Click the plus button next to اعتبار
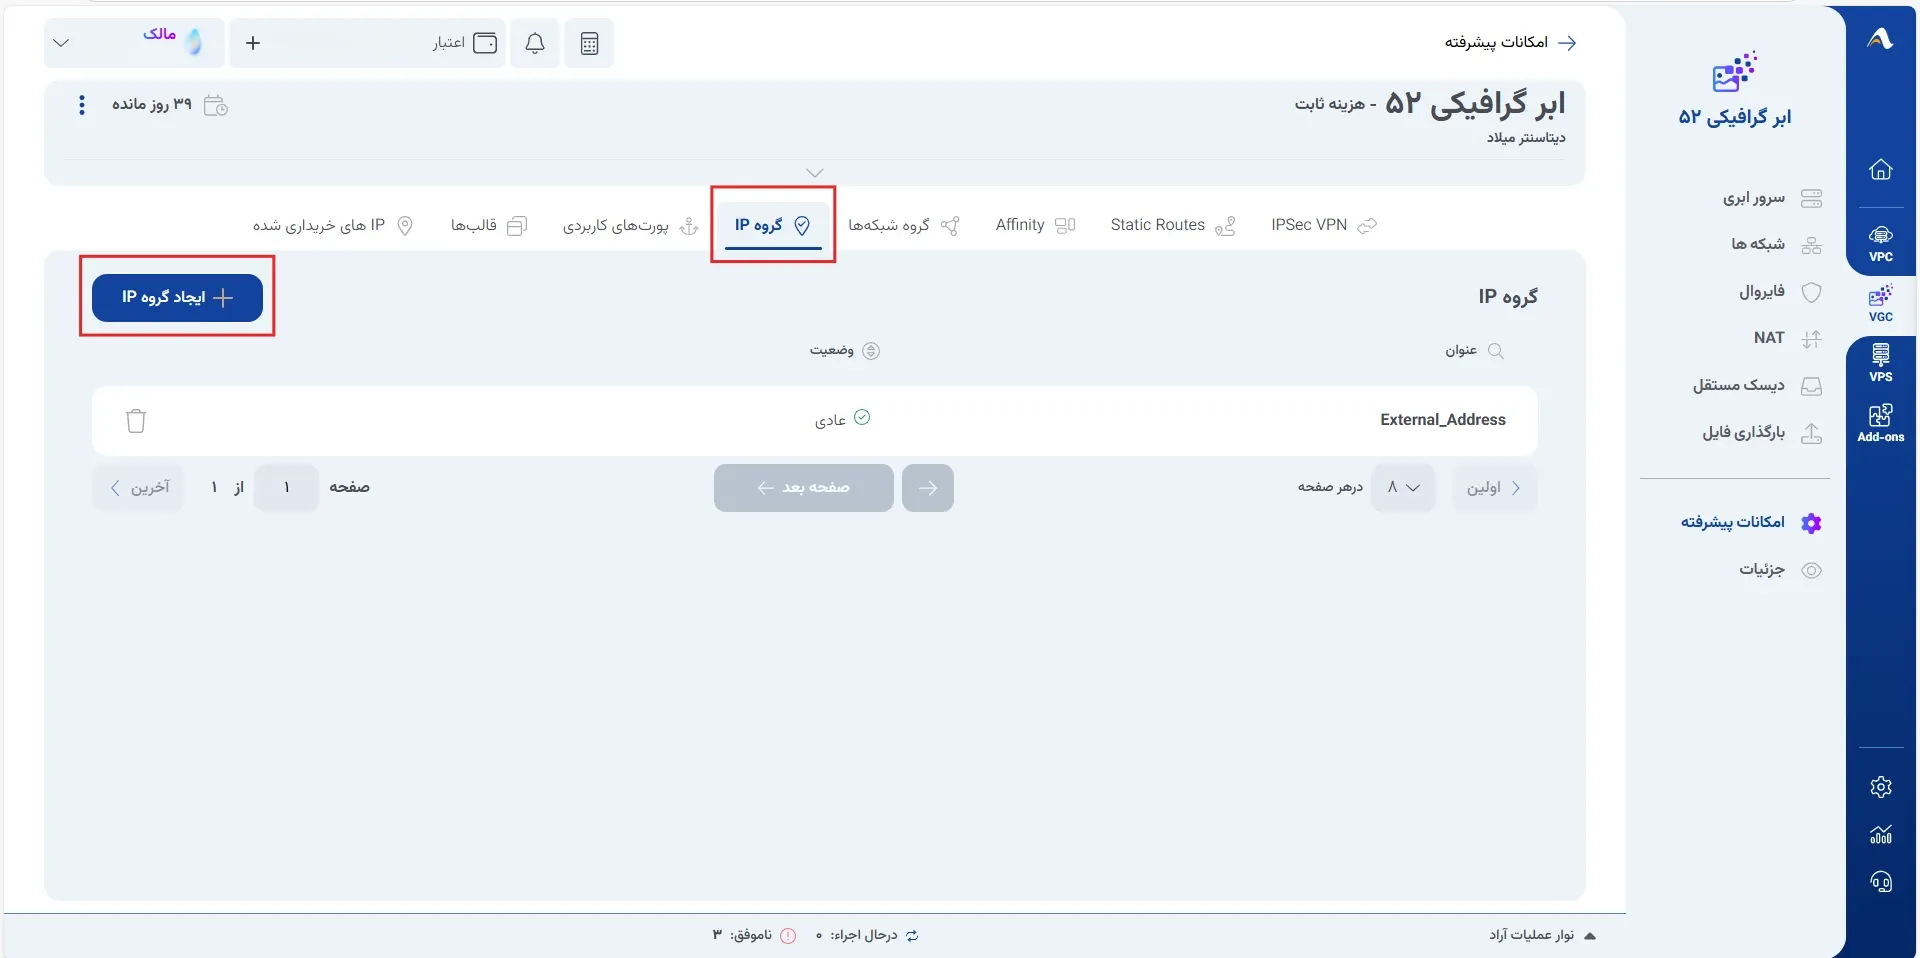The image size is (1920, 958). click(253, 43)
